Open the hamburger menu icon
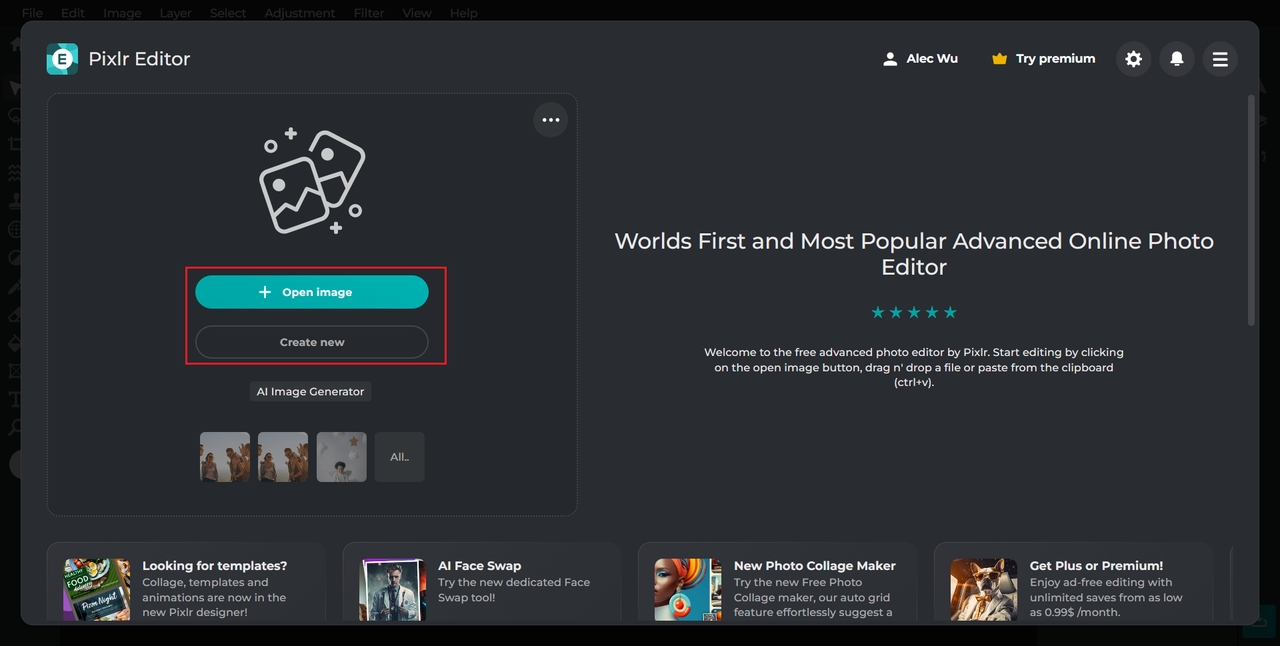Screen dimensions: 1280x646 click(1220, 59)
